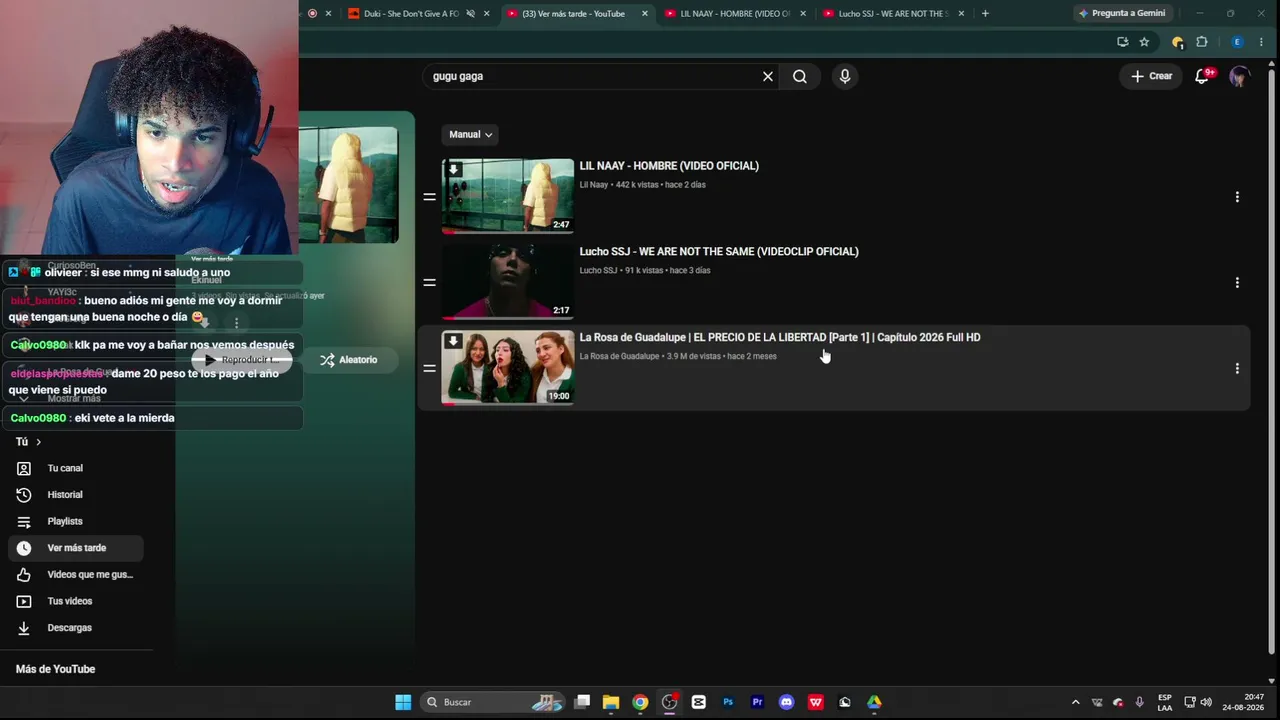Open Google Chrome from the taskbar

(x=640, y=702)
